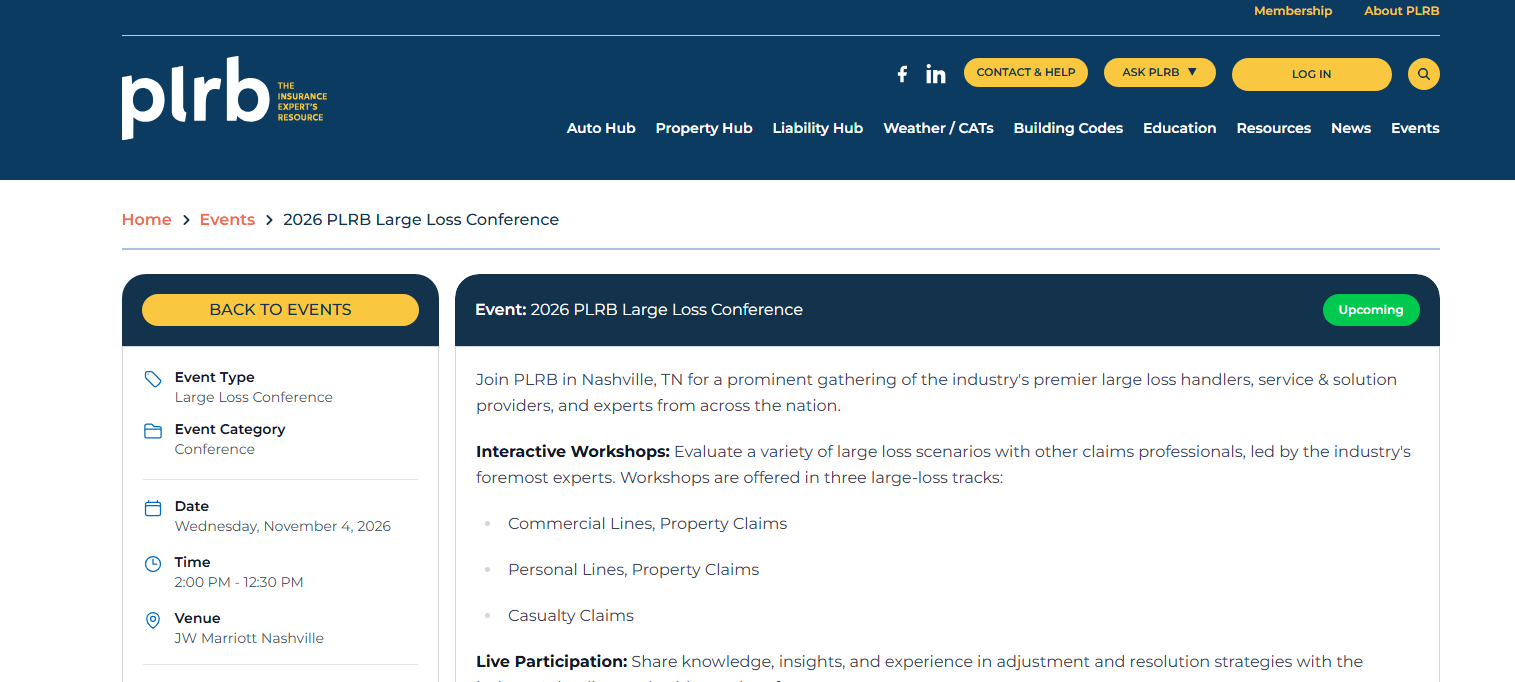Click the Venue location pin icon
The width and height of the screenshot is (1515, 682).
point(153,620)
